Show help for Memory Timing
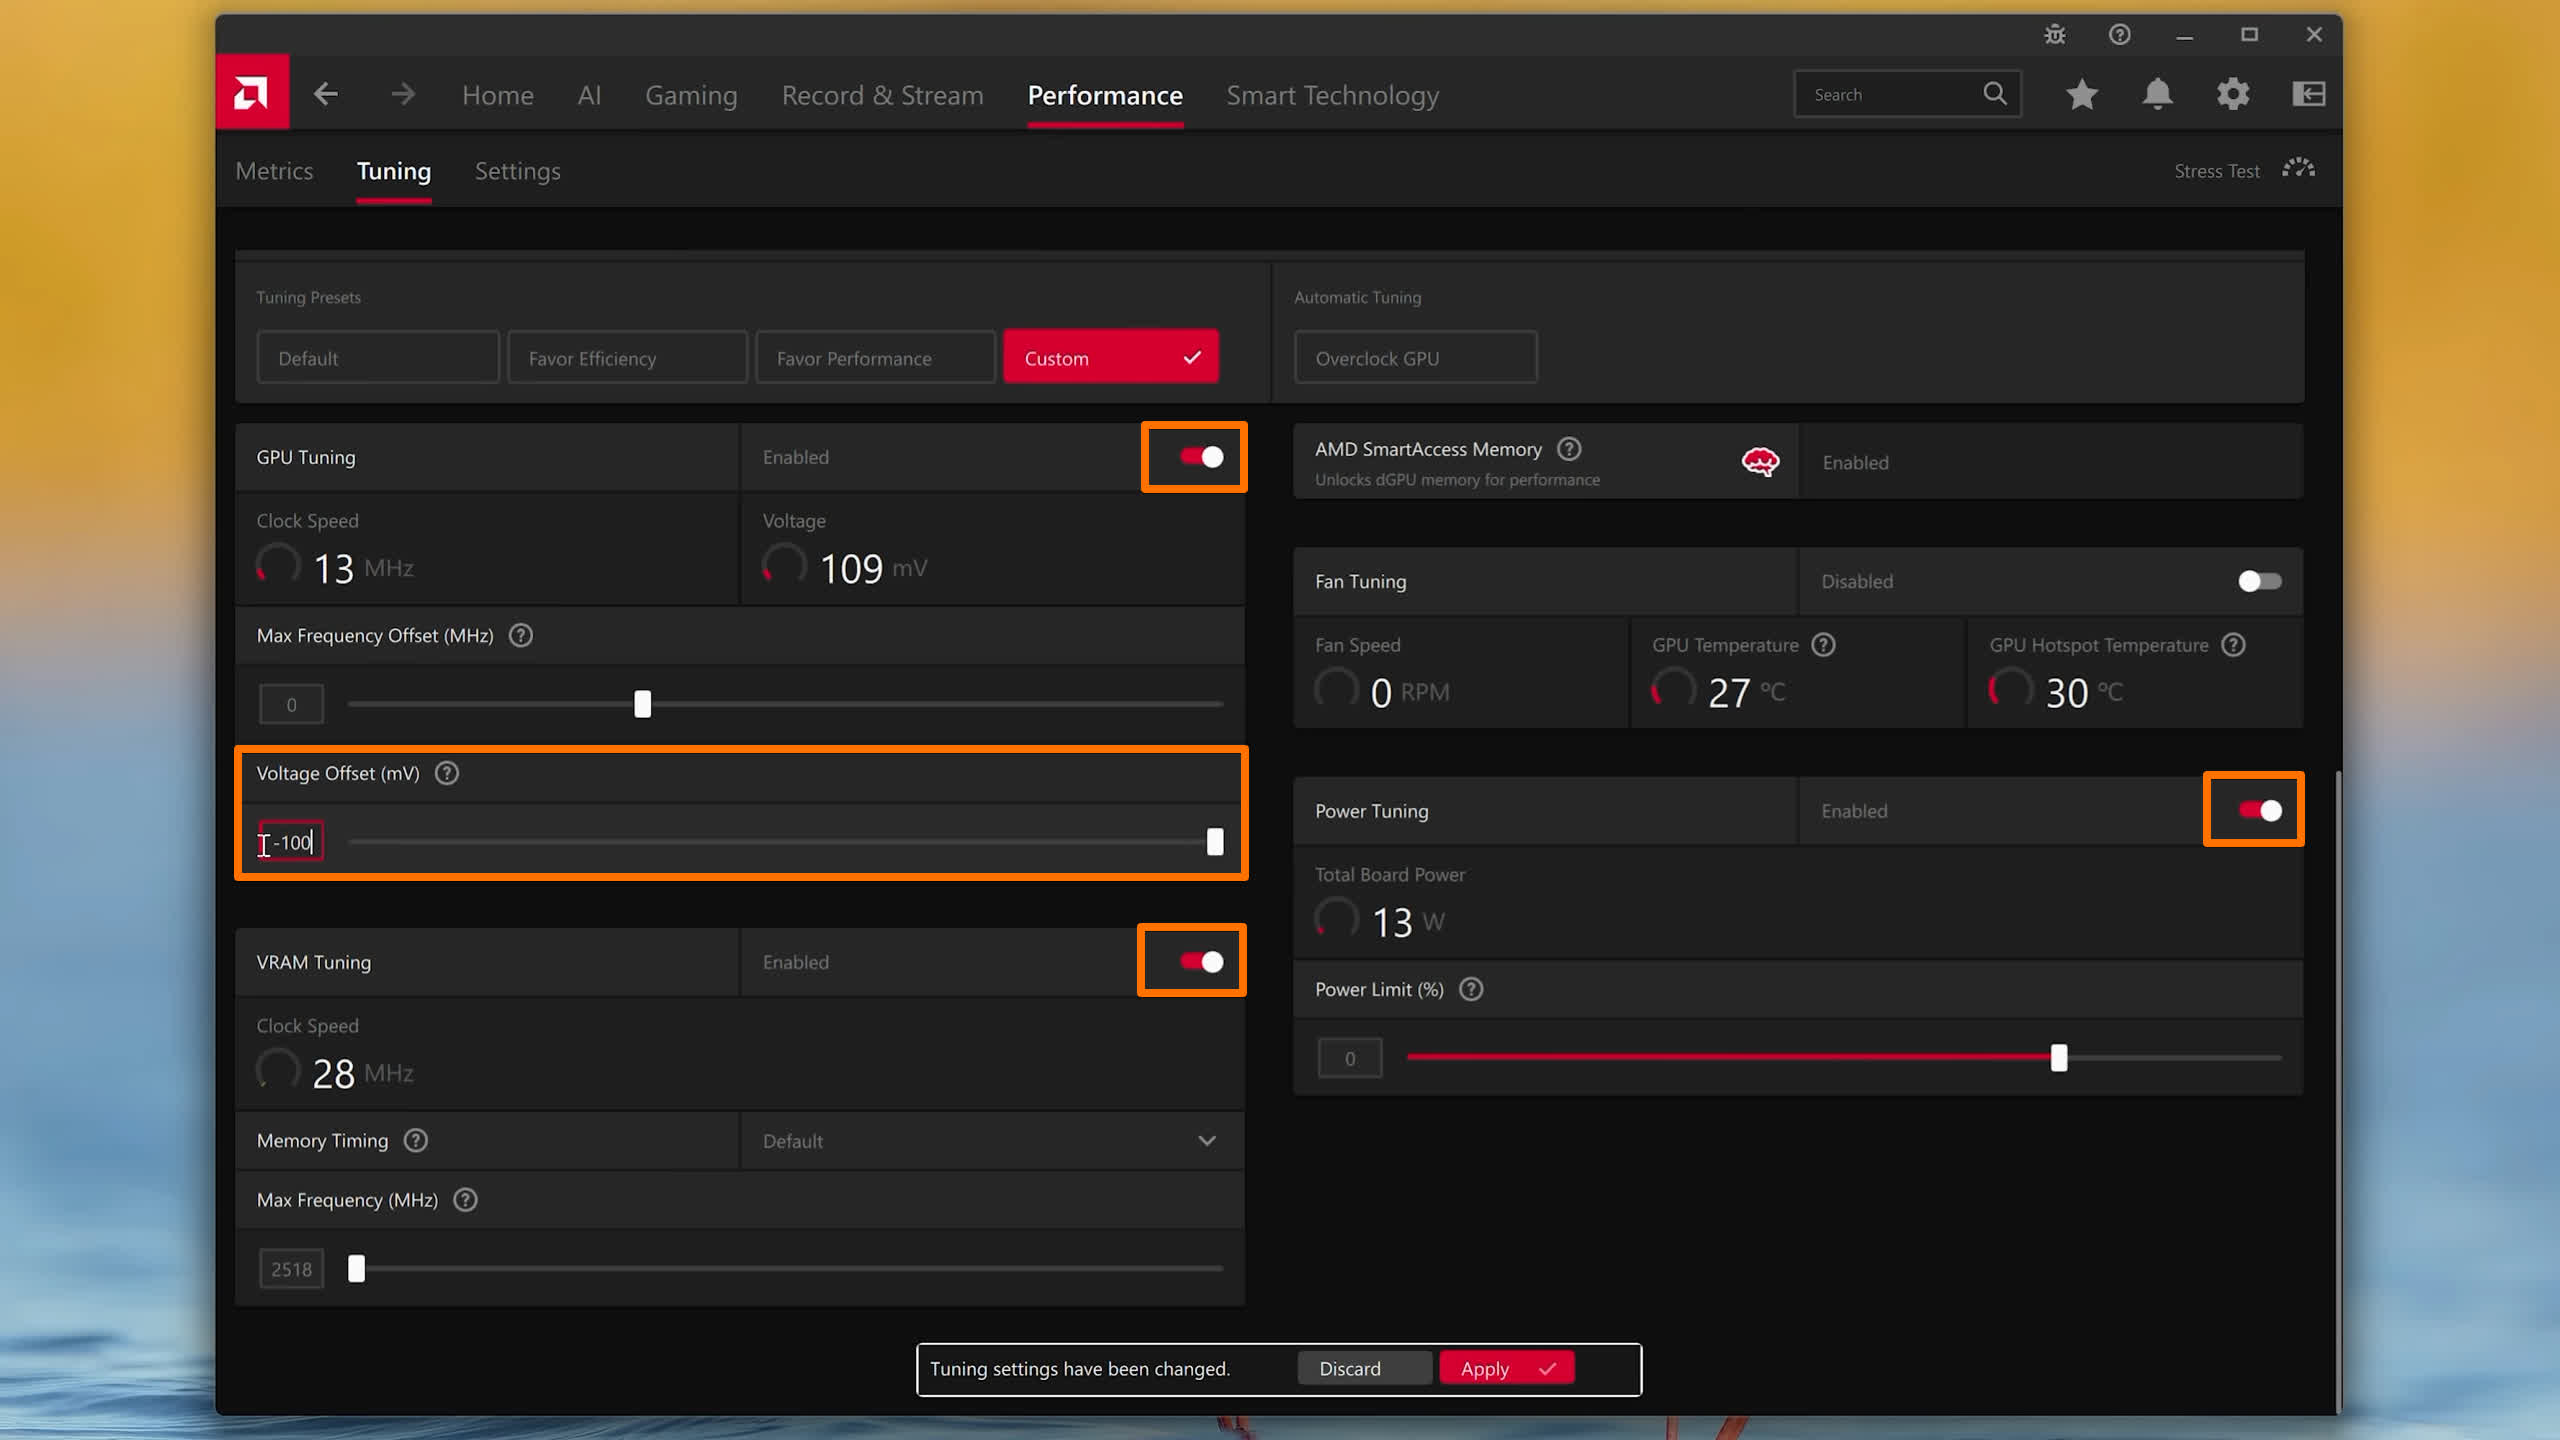The height and width of the screenshot is (1440, 2560). pyautogui.click(x=416, y=1141)
